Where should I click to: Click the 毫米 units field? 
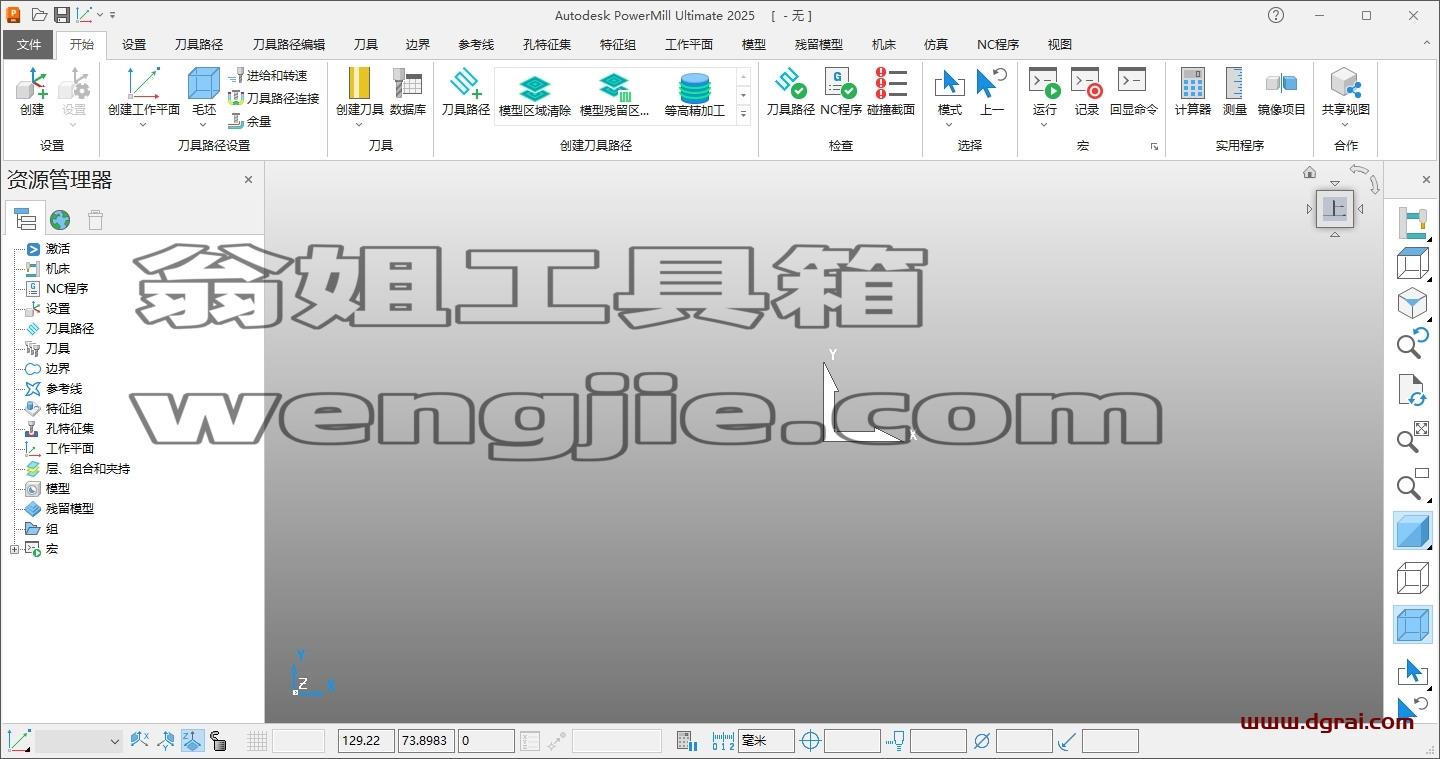coord(766,741)
